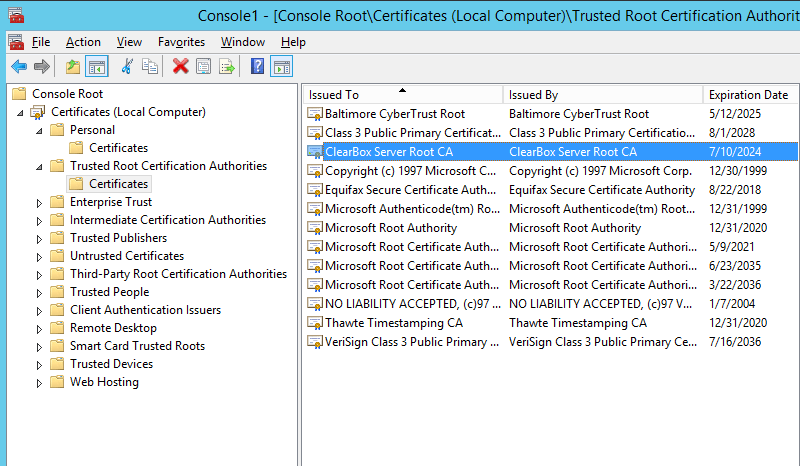Click the Back arrow toolbar icon

[19, 66]
